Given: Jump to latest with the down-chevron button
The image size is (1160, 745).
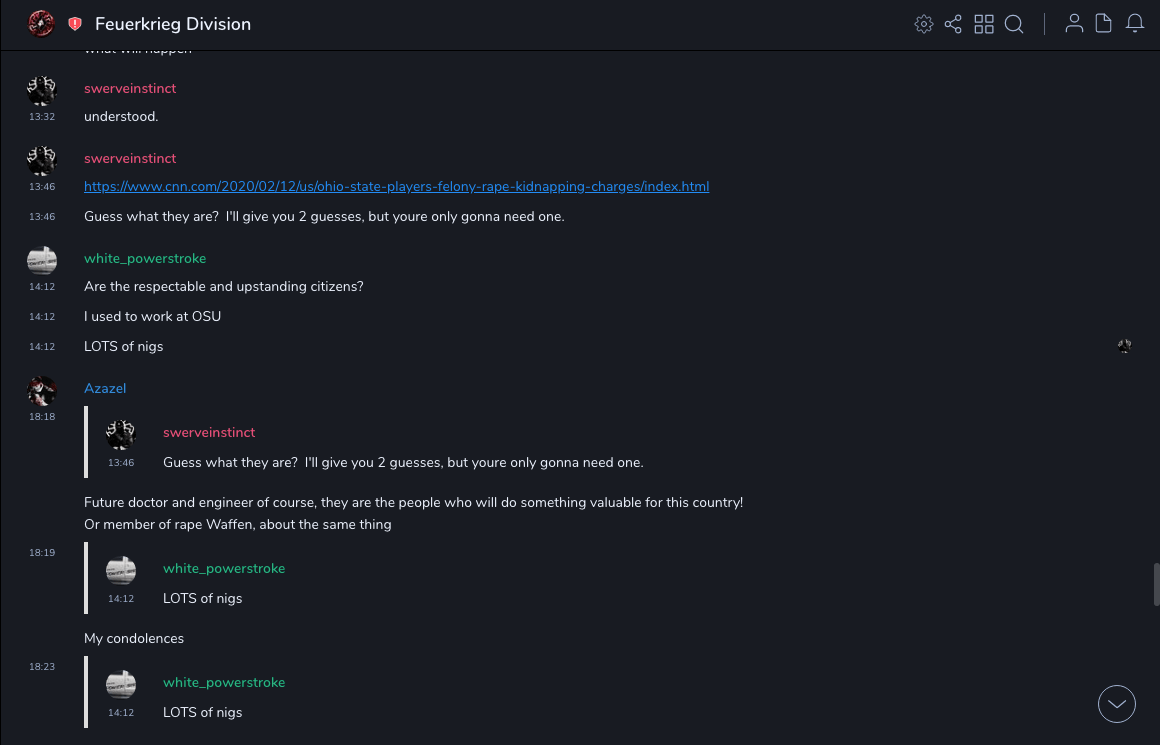Looking at the screenshot, I should point(1117,703).
